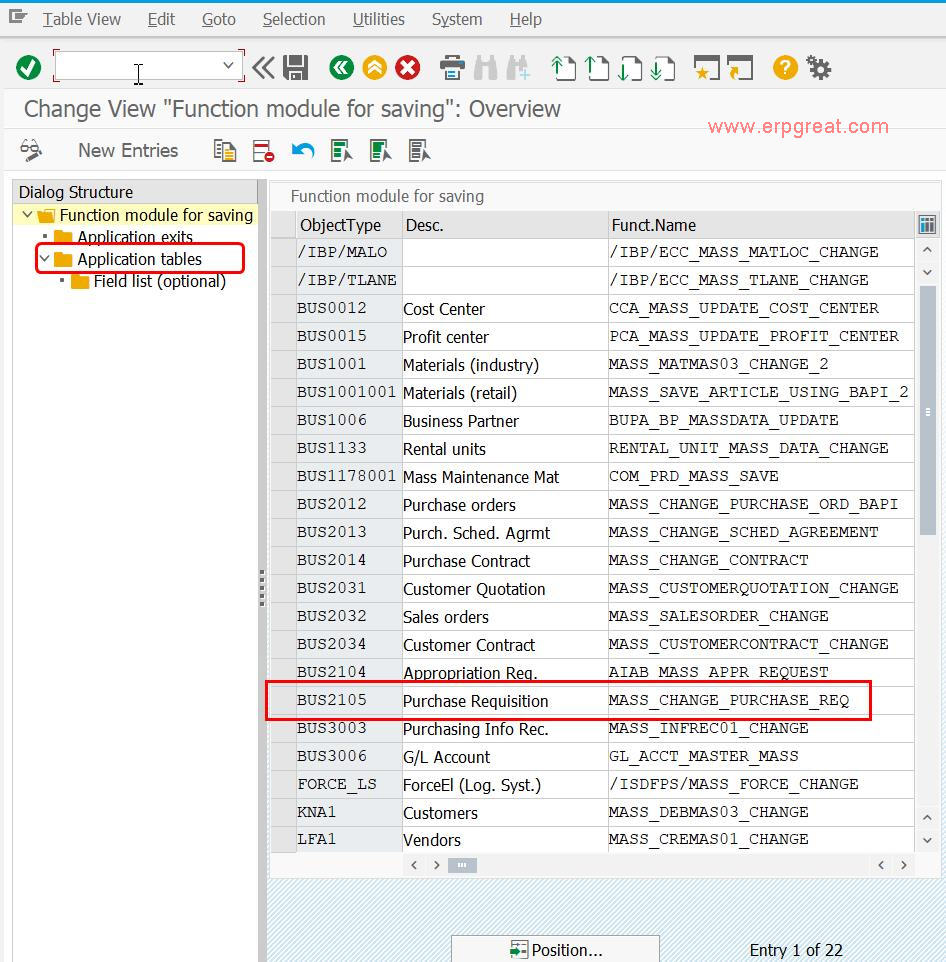The width and height of the screenshot is (946, 962).
Task: Go to Last Page icon
Action: [x=663, y=67]
